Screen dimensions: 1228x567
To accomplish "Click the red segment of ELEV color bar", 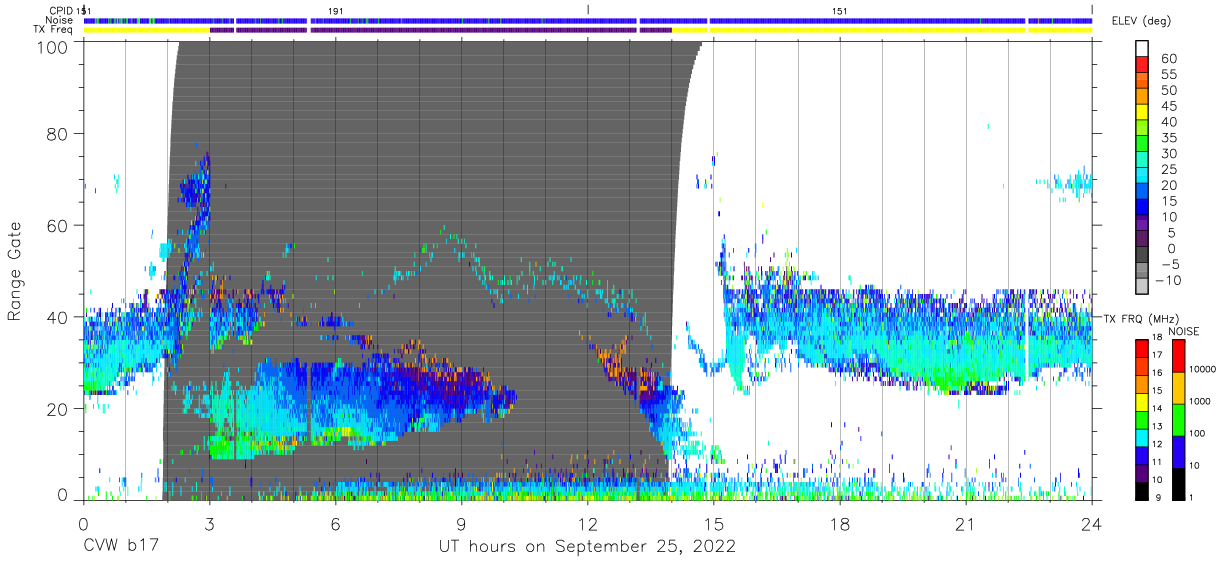I will coord(1141,64).
